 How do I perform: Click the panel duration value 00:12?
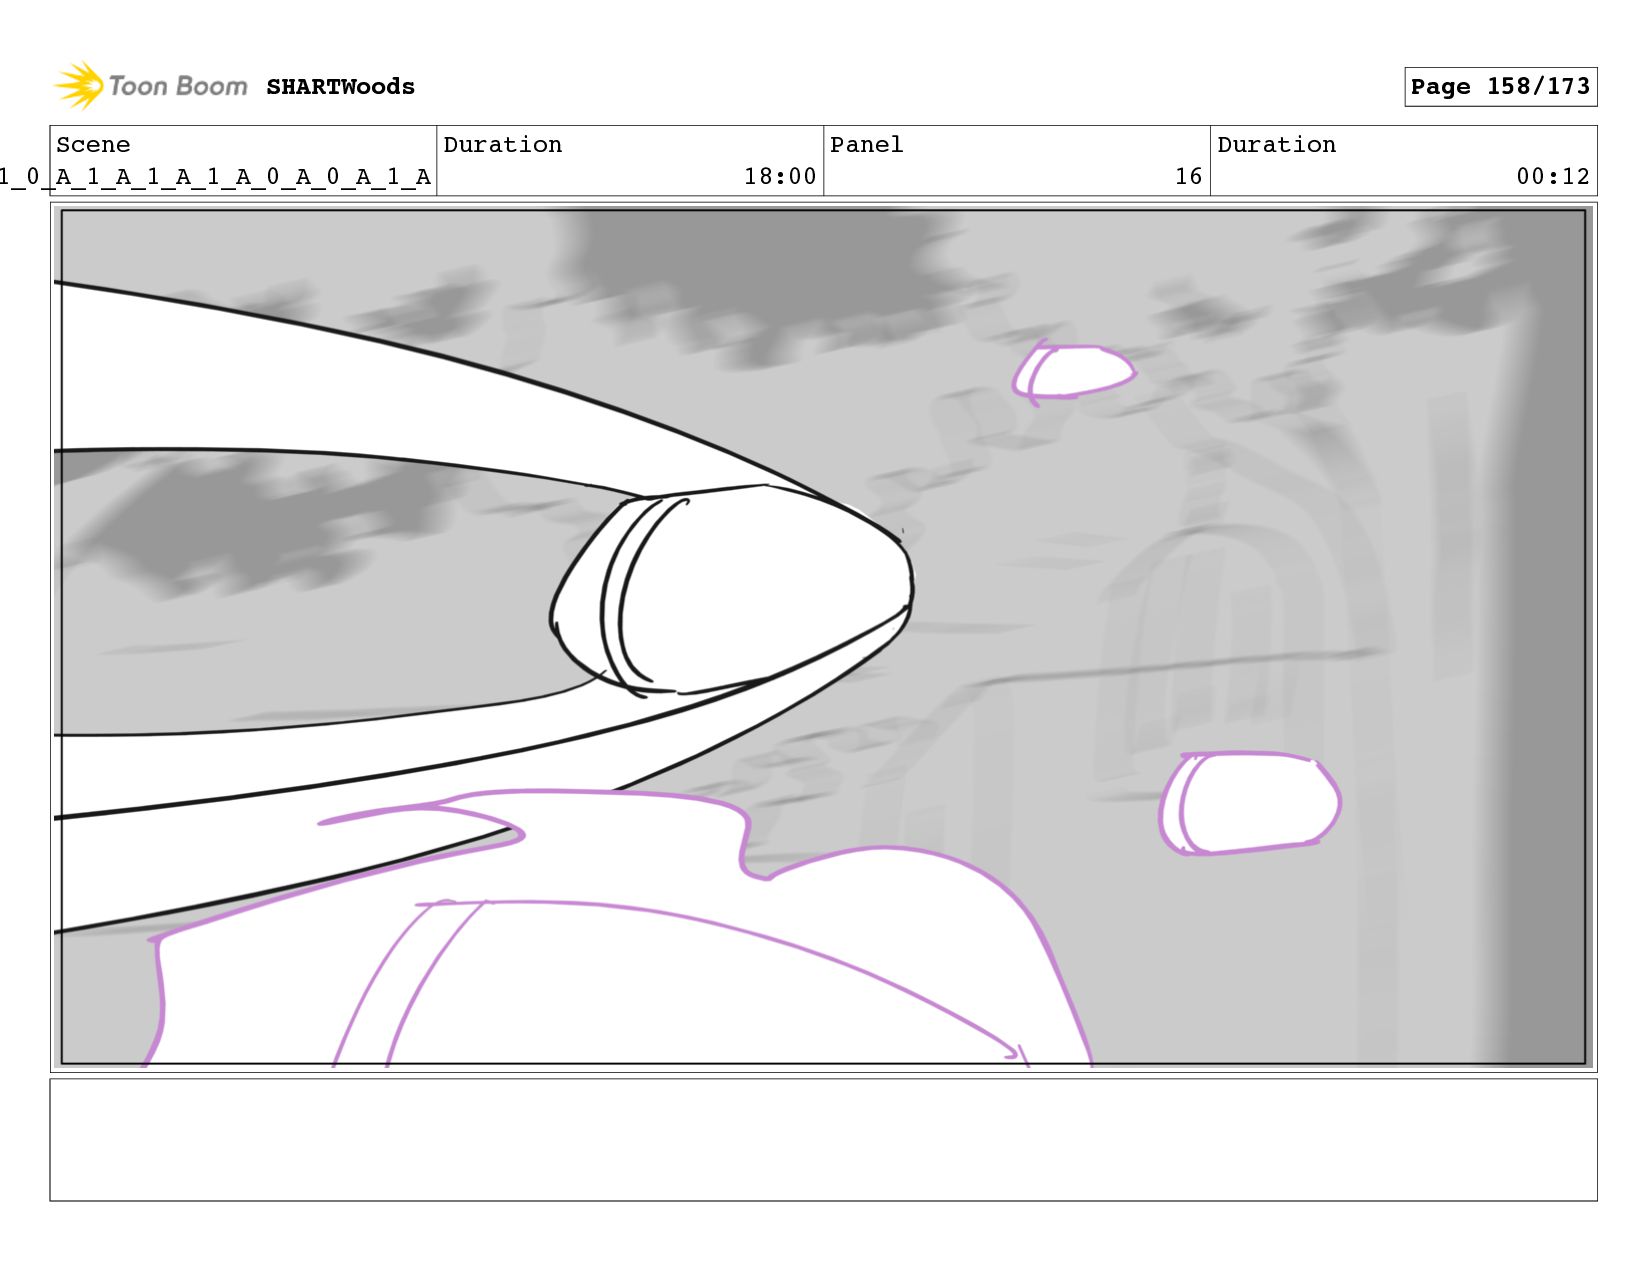pyautogui.click(x=1552, y=177)
